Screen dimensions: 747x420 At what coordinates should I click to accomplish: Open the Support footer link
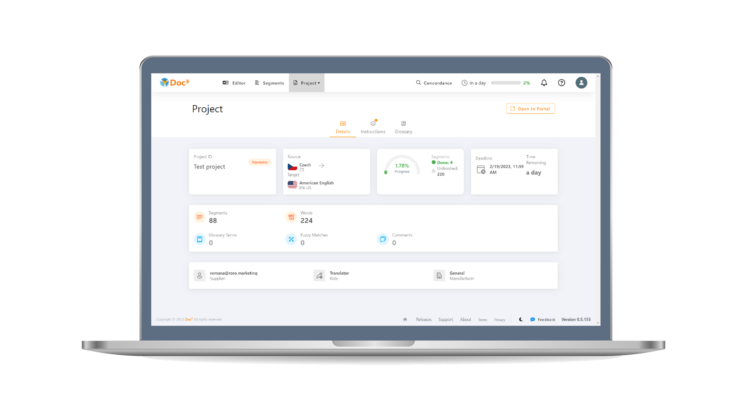click(445, 320)
